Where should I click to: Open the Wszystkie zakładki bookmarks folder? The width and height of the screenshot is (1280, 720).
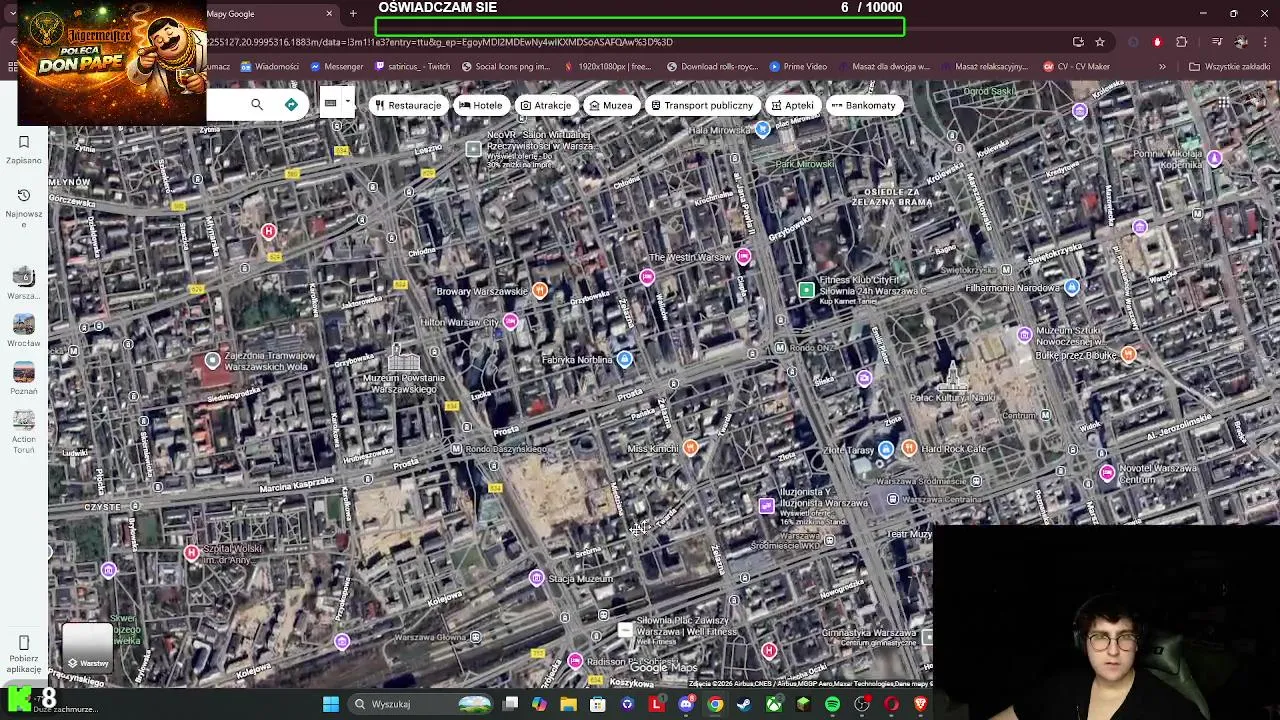coord(1229,67)
